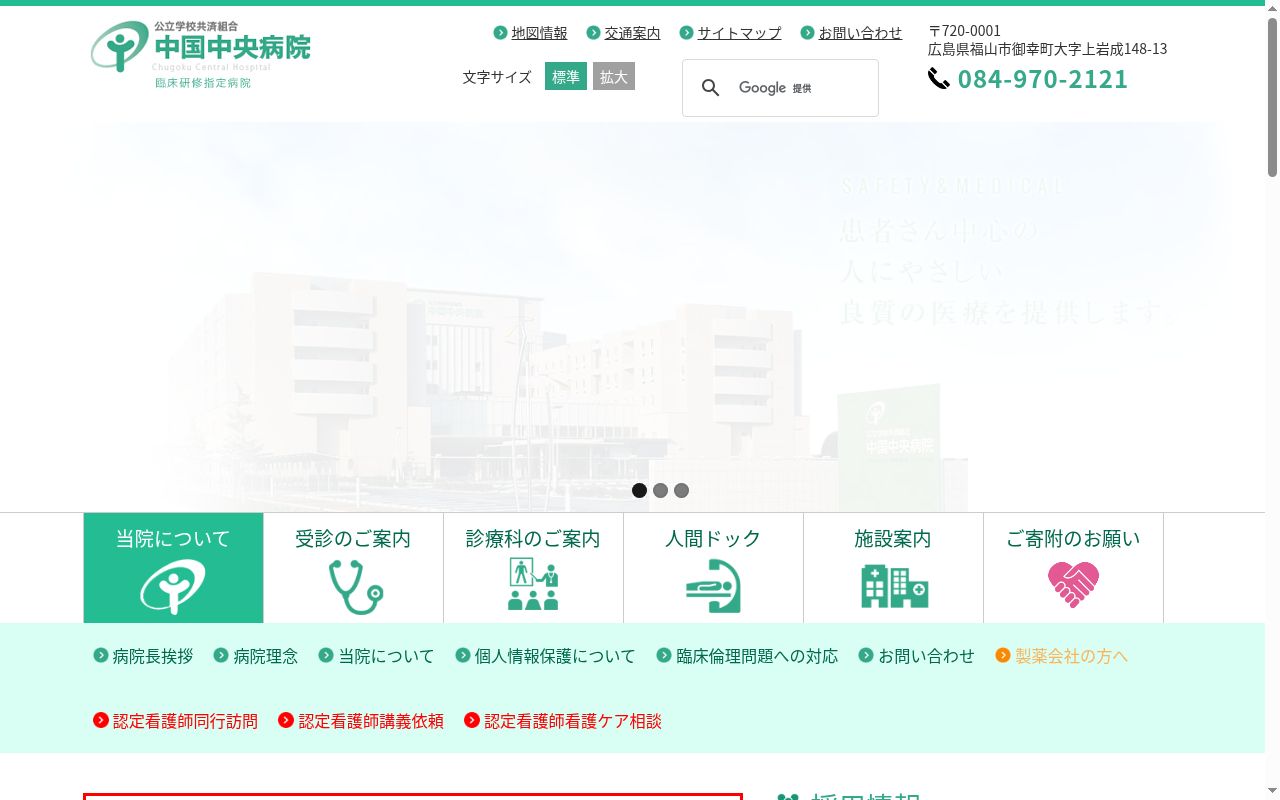Screen dimensions: 1280x800
Task: Click the green arrow bullet beside 病院長挨拶
Action: [101, 655]
